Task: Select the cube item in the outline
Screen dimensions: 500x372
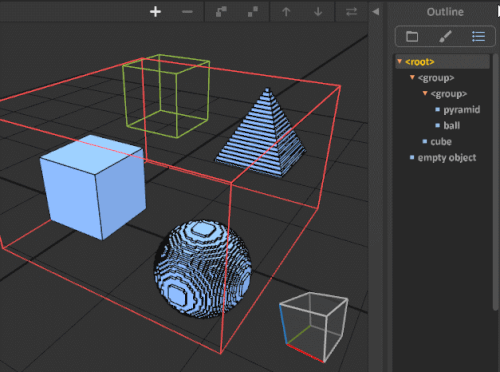Action: (x=441, y=142)
